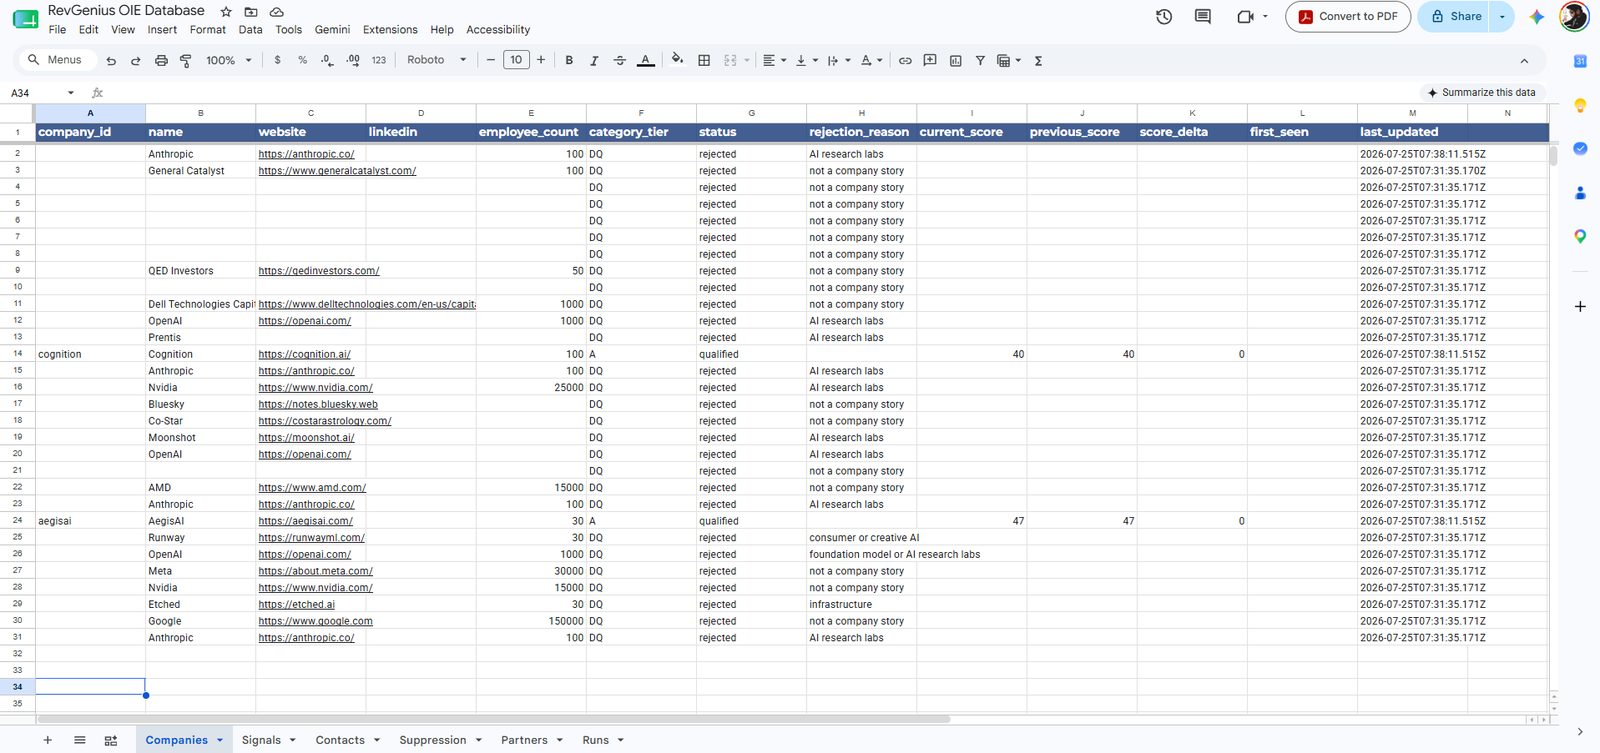Image resolution: width=1600 pixels, height=753 pixels.
Task: Click the move to folder icon
Action: click(251, 12)
